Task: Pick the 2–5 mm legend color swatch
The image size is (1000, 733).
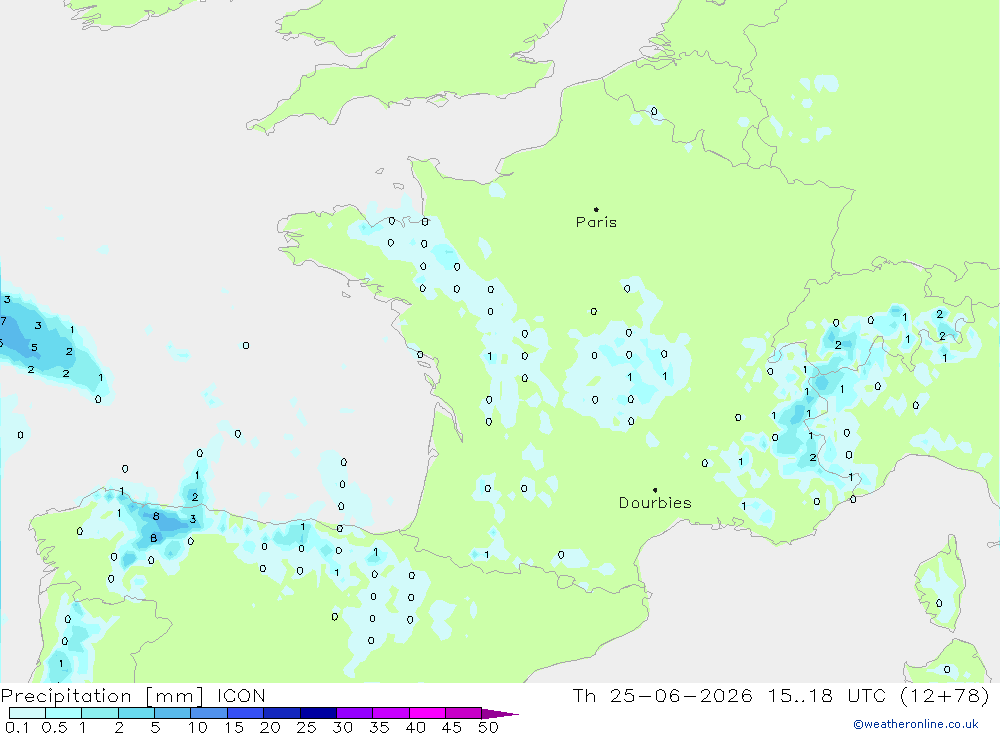Action: tap(136, 713)
